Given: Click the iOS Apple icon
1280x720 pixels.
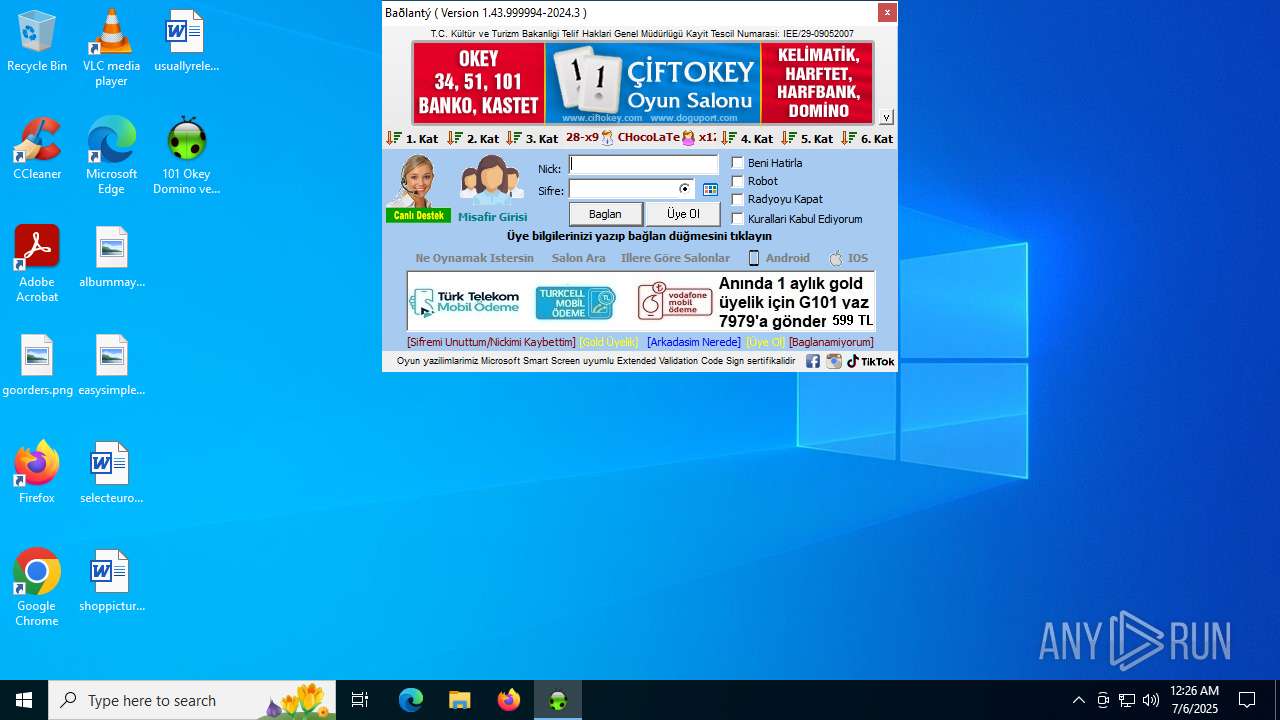Looking at the screenshot, I should pyautogui.click(x=836, y=258).
